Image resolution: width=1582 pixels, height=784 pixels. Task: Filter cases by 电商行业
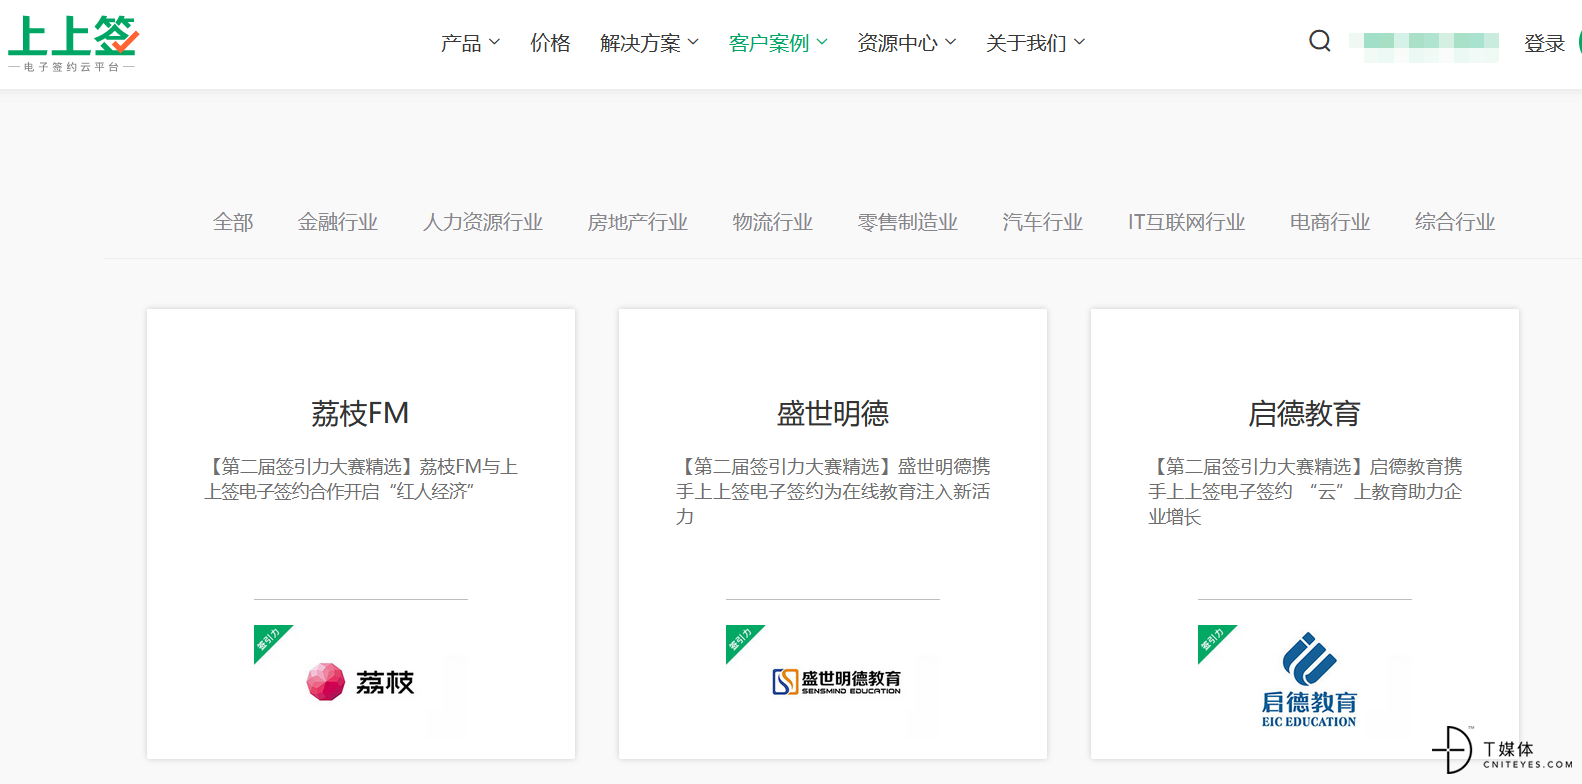tap(1330, 222)
